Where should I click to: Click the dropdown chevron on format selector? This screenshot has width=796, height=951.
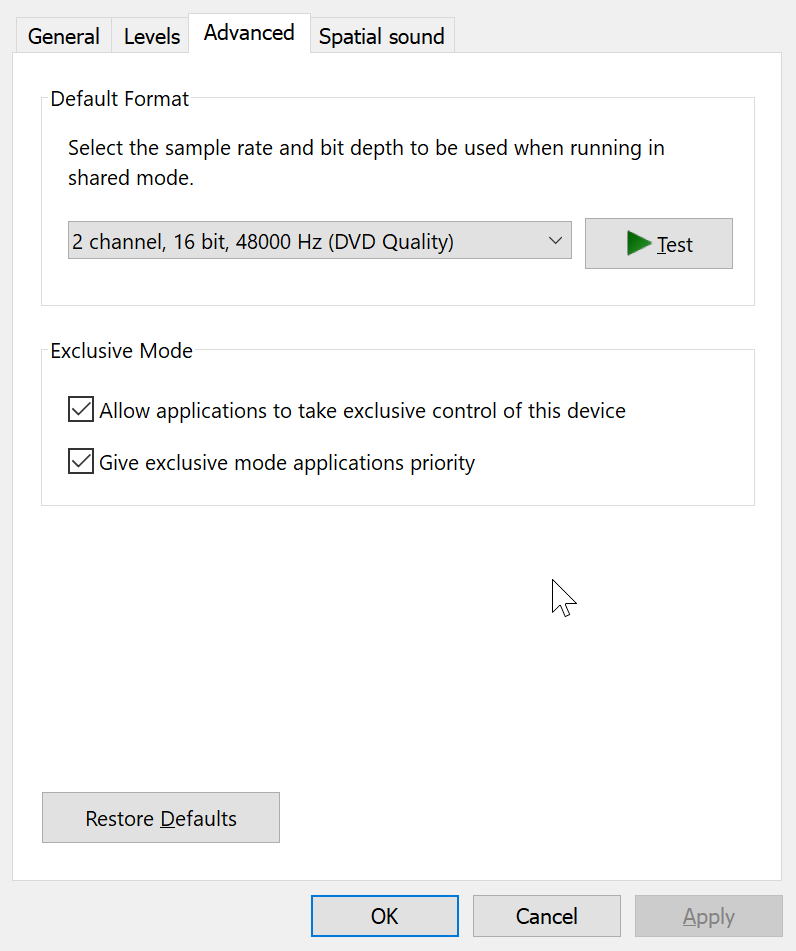pyautogui.click(x=555, y=240)
